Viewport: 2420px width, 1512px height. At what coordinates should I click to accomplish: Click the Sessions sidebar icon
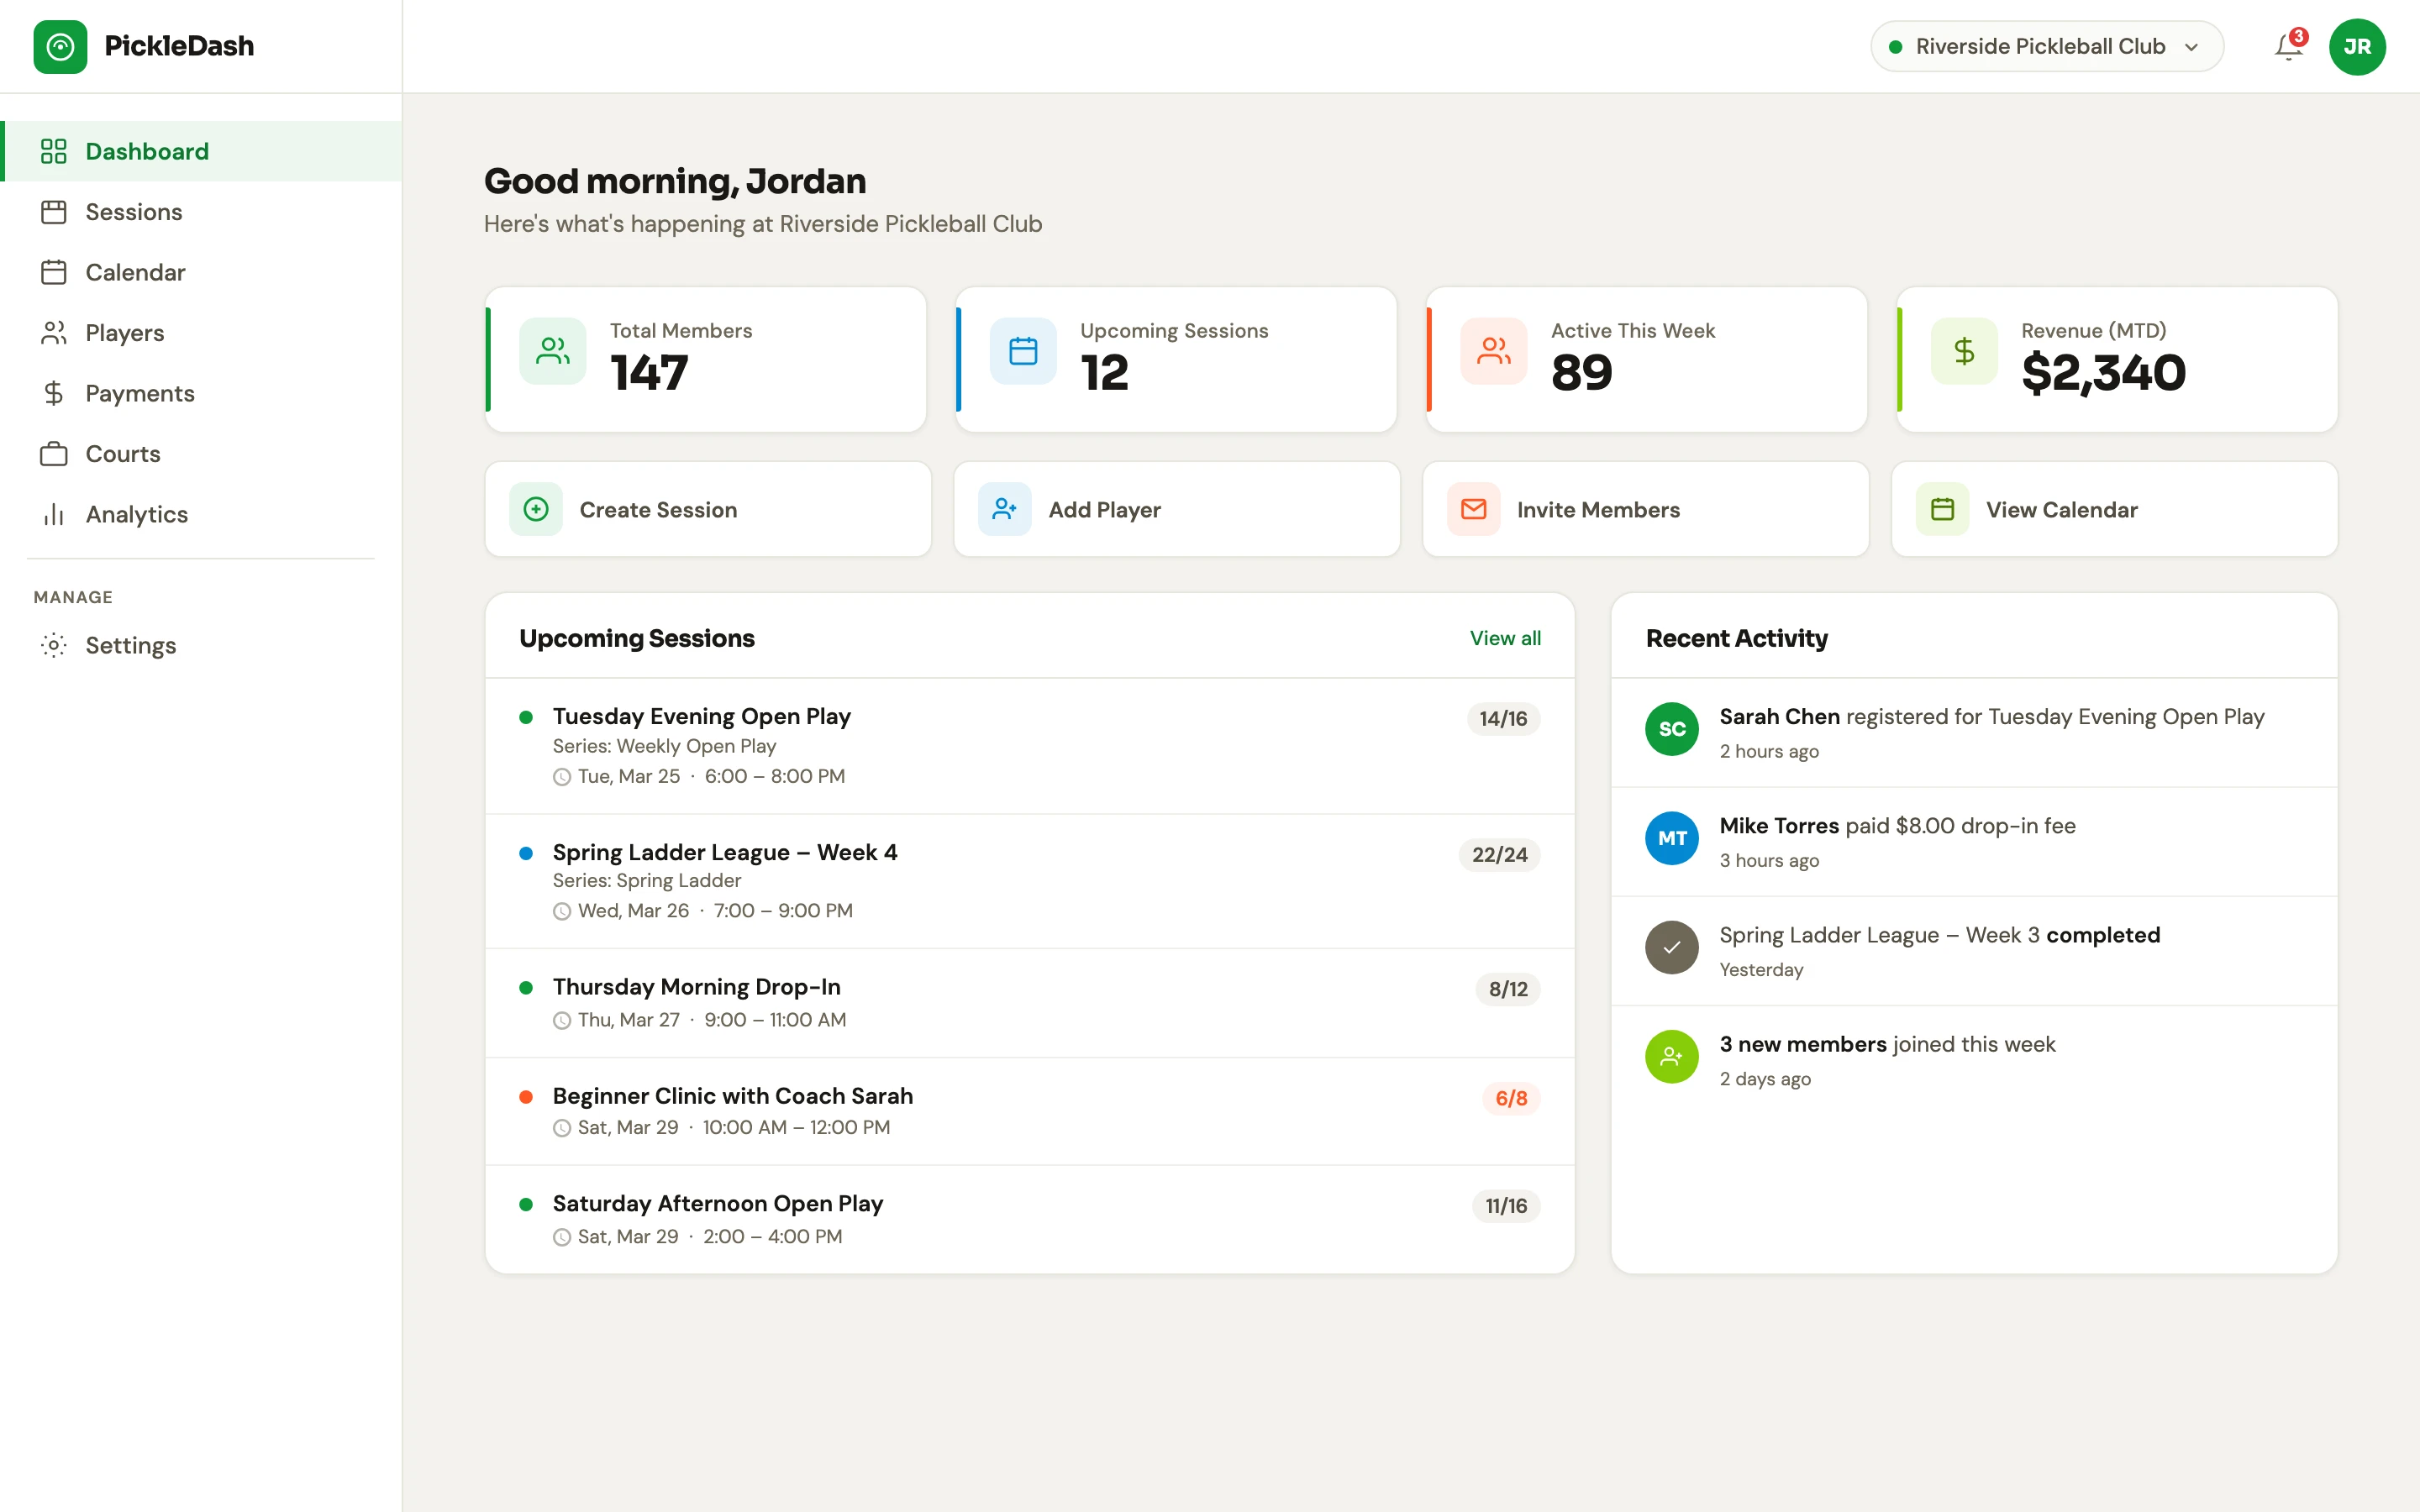tap(54, 212)
